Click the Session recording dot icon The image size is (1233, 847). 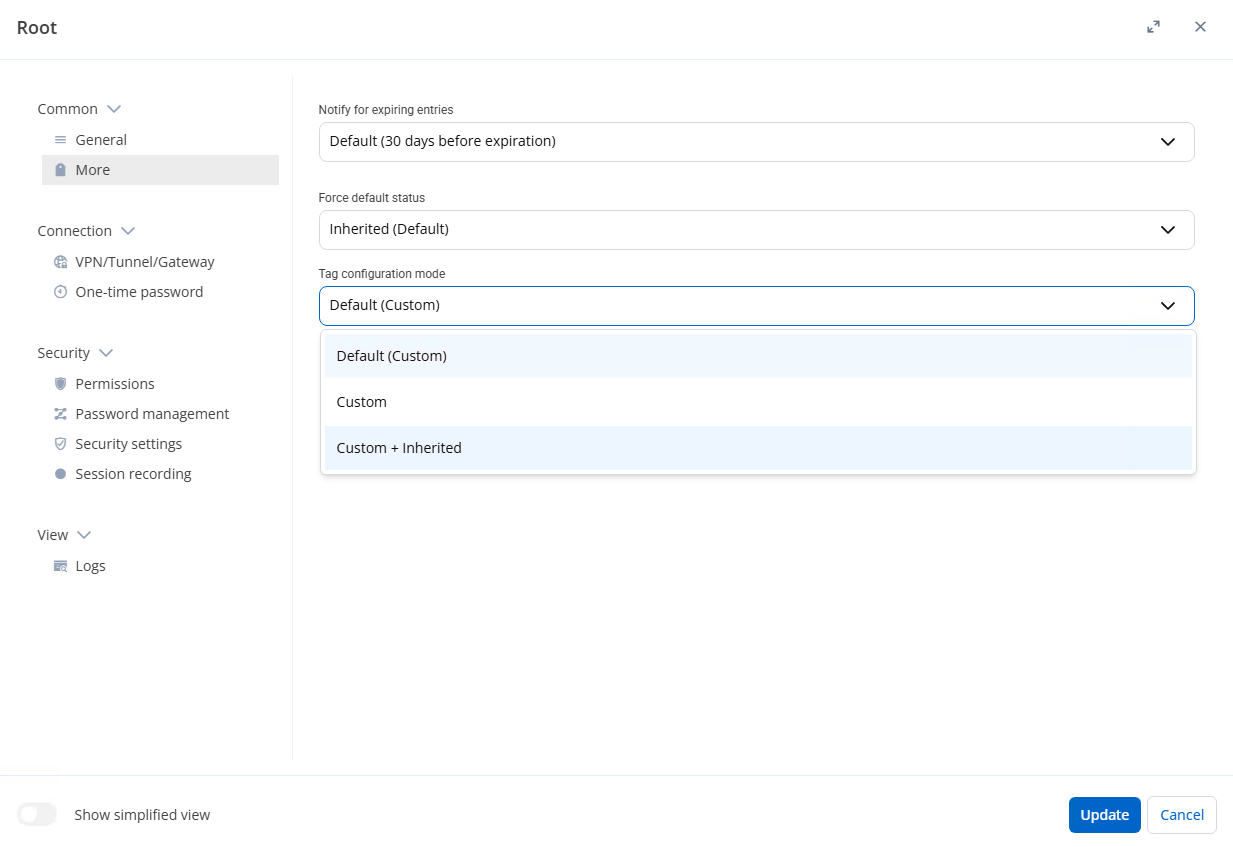pyautogui.click(x=60, y=474)
